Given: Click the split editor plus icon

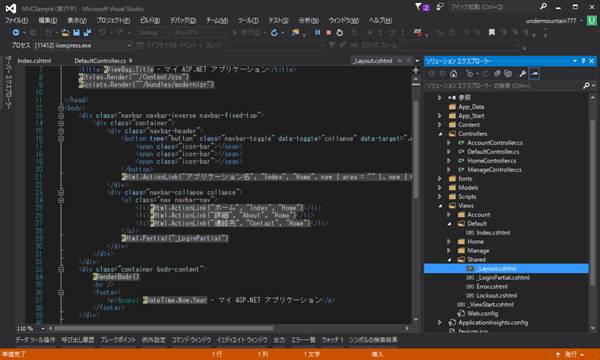Looking at the screenshot, I should pos(416,70).
